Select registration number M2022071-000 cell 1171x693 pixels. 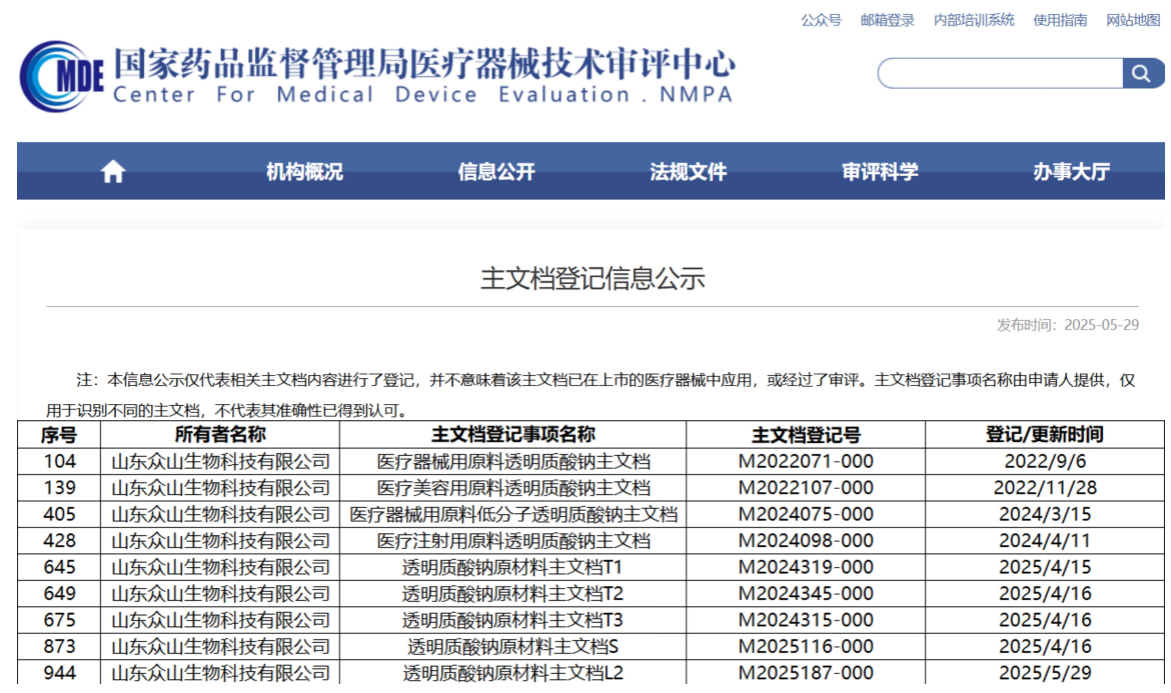(x=805, y=461)
